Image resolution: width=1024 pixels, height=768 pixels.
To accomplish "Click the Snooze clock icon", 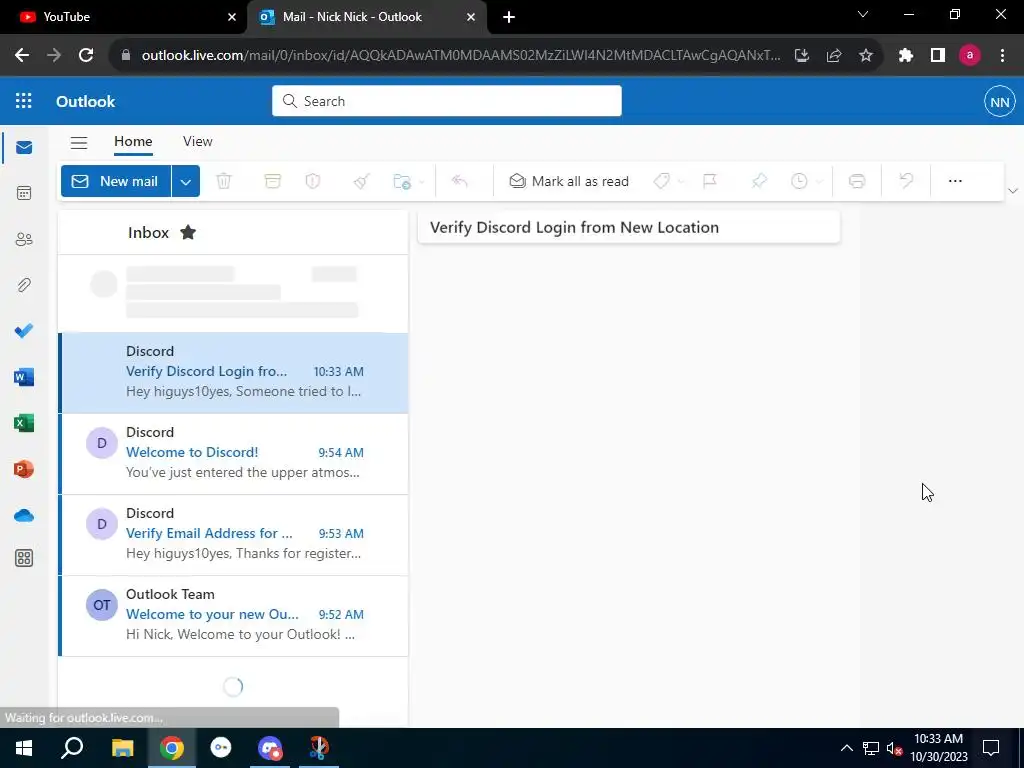I will (799, 181).
